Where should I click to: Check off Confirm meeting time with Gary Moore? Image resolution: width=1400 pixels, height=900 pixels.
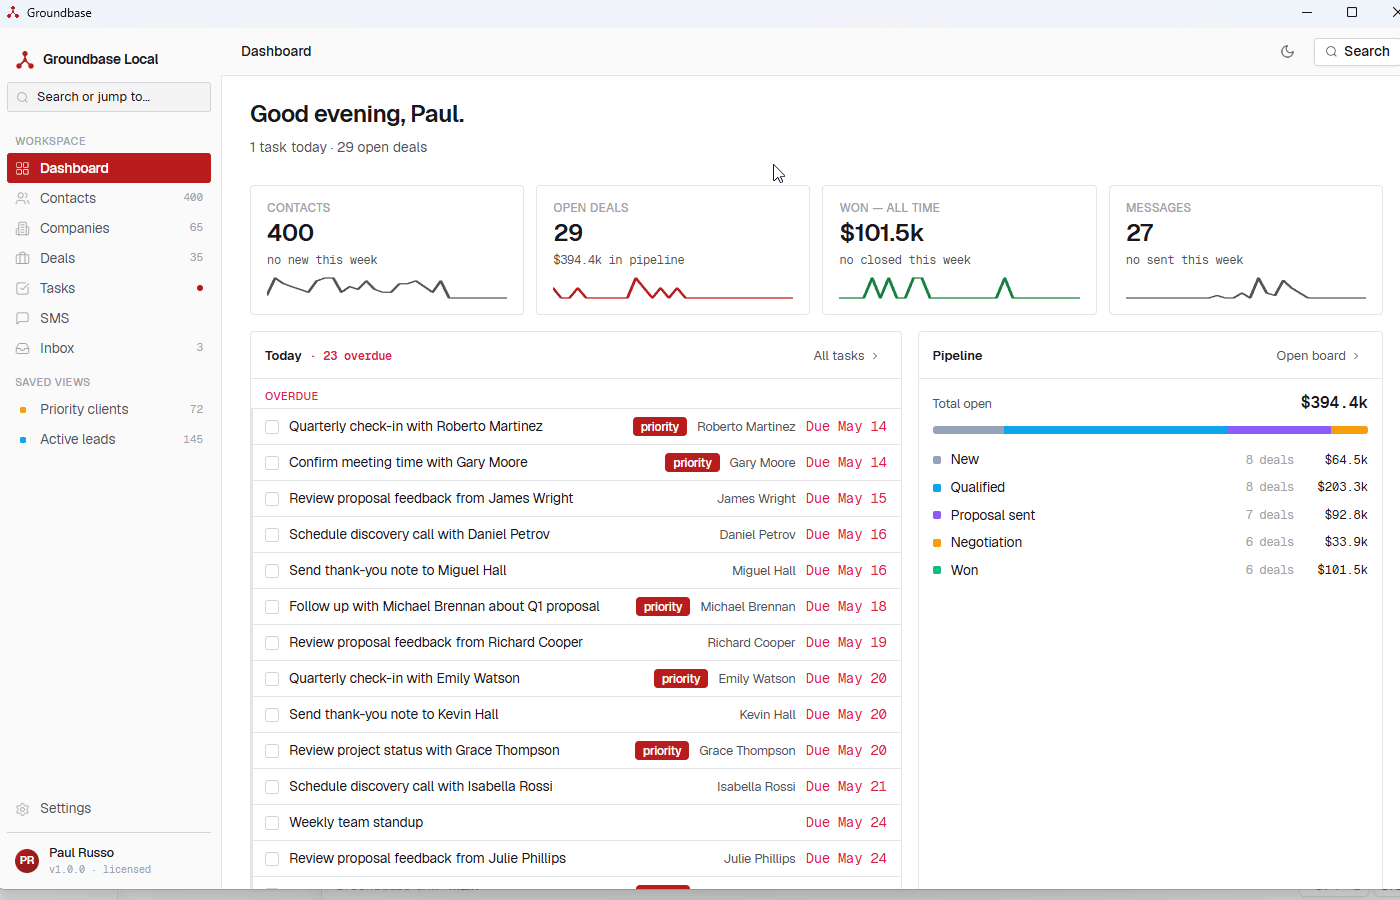(x=272, y=463)
